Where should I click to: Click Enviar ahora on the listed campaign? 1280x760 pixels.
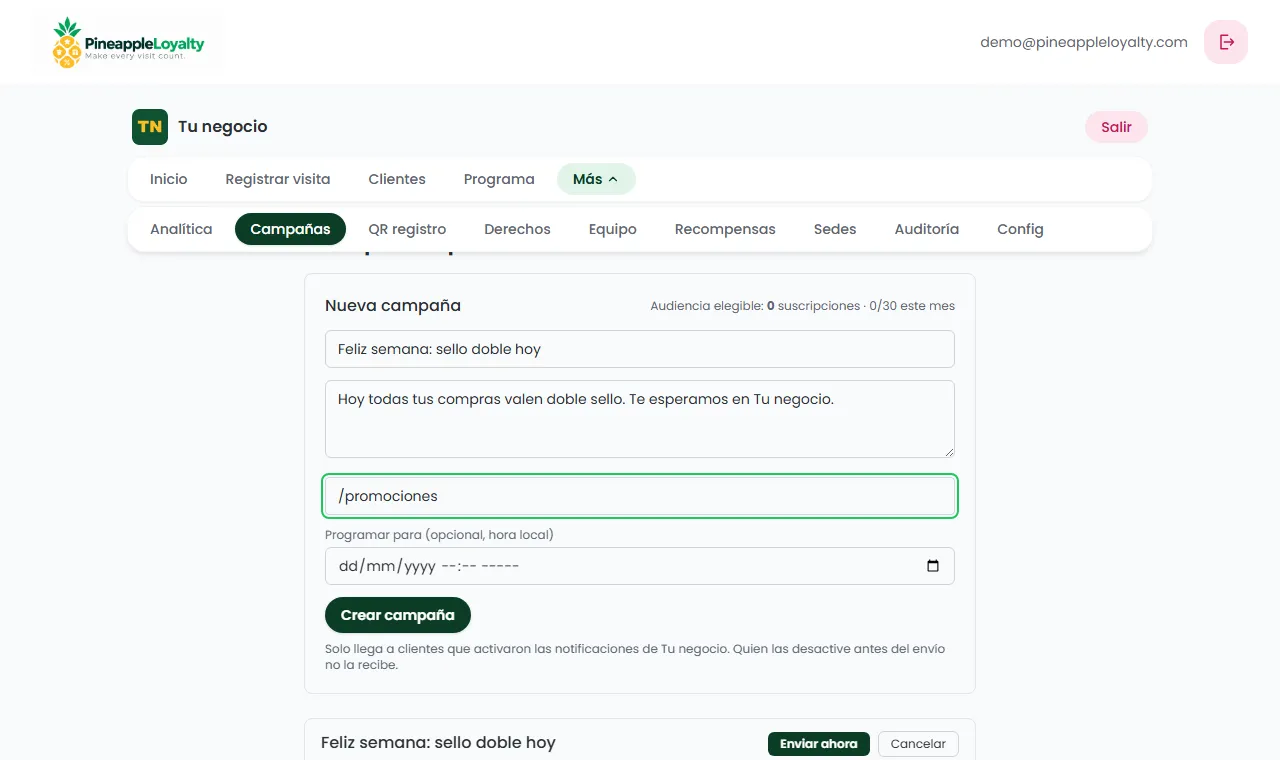tap(819, 744)
